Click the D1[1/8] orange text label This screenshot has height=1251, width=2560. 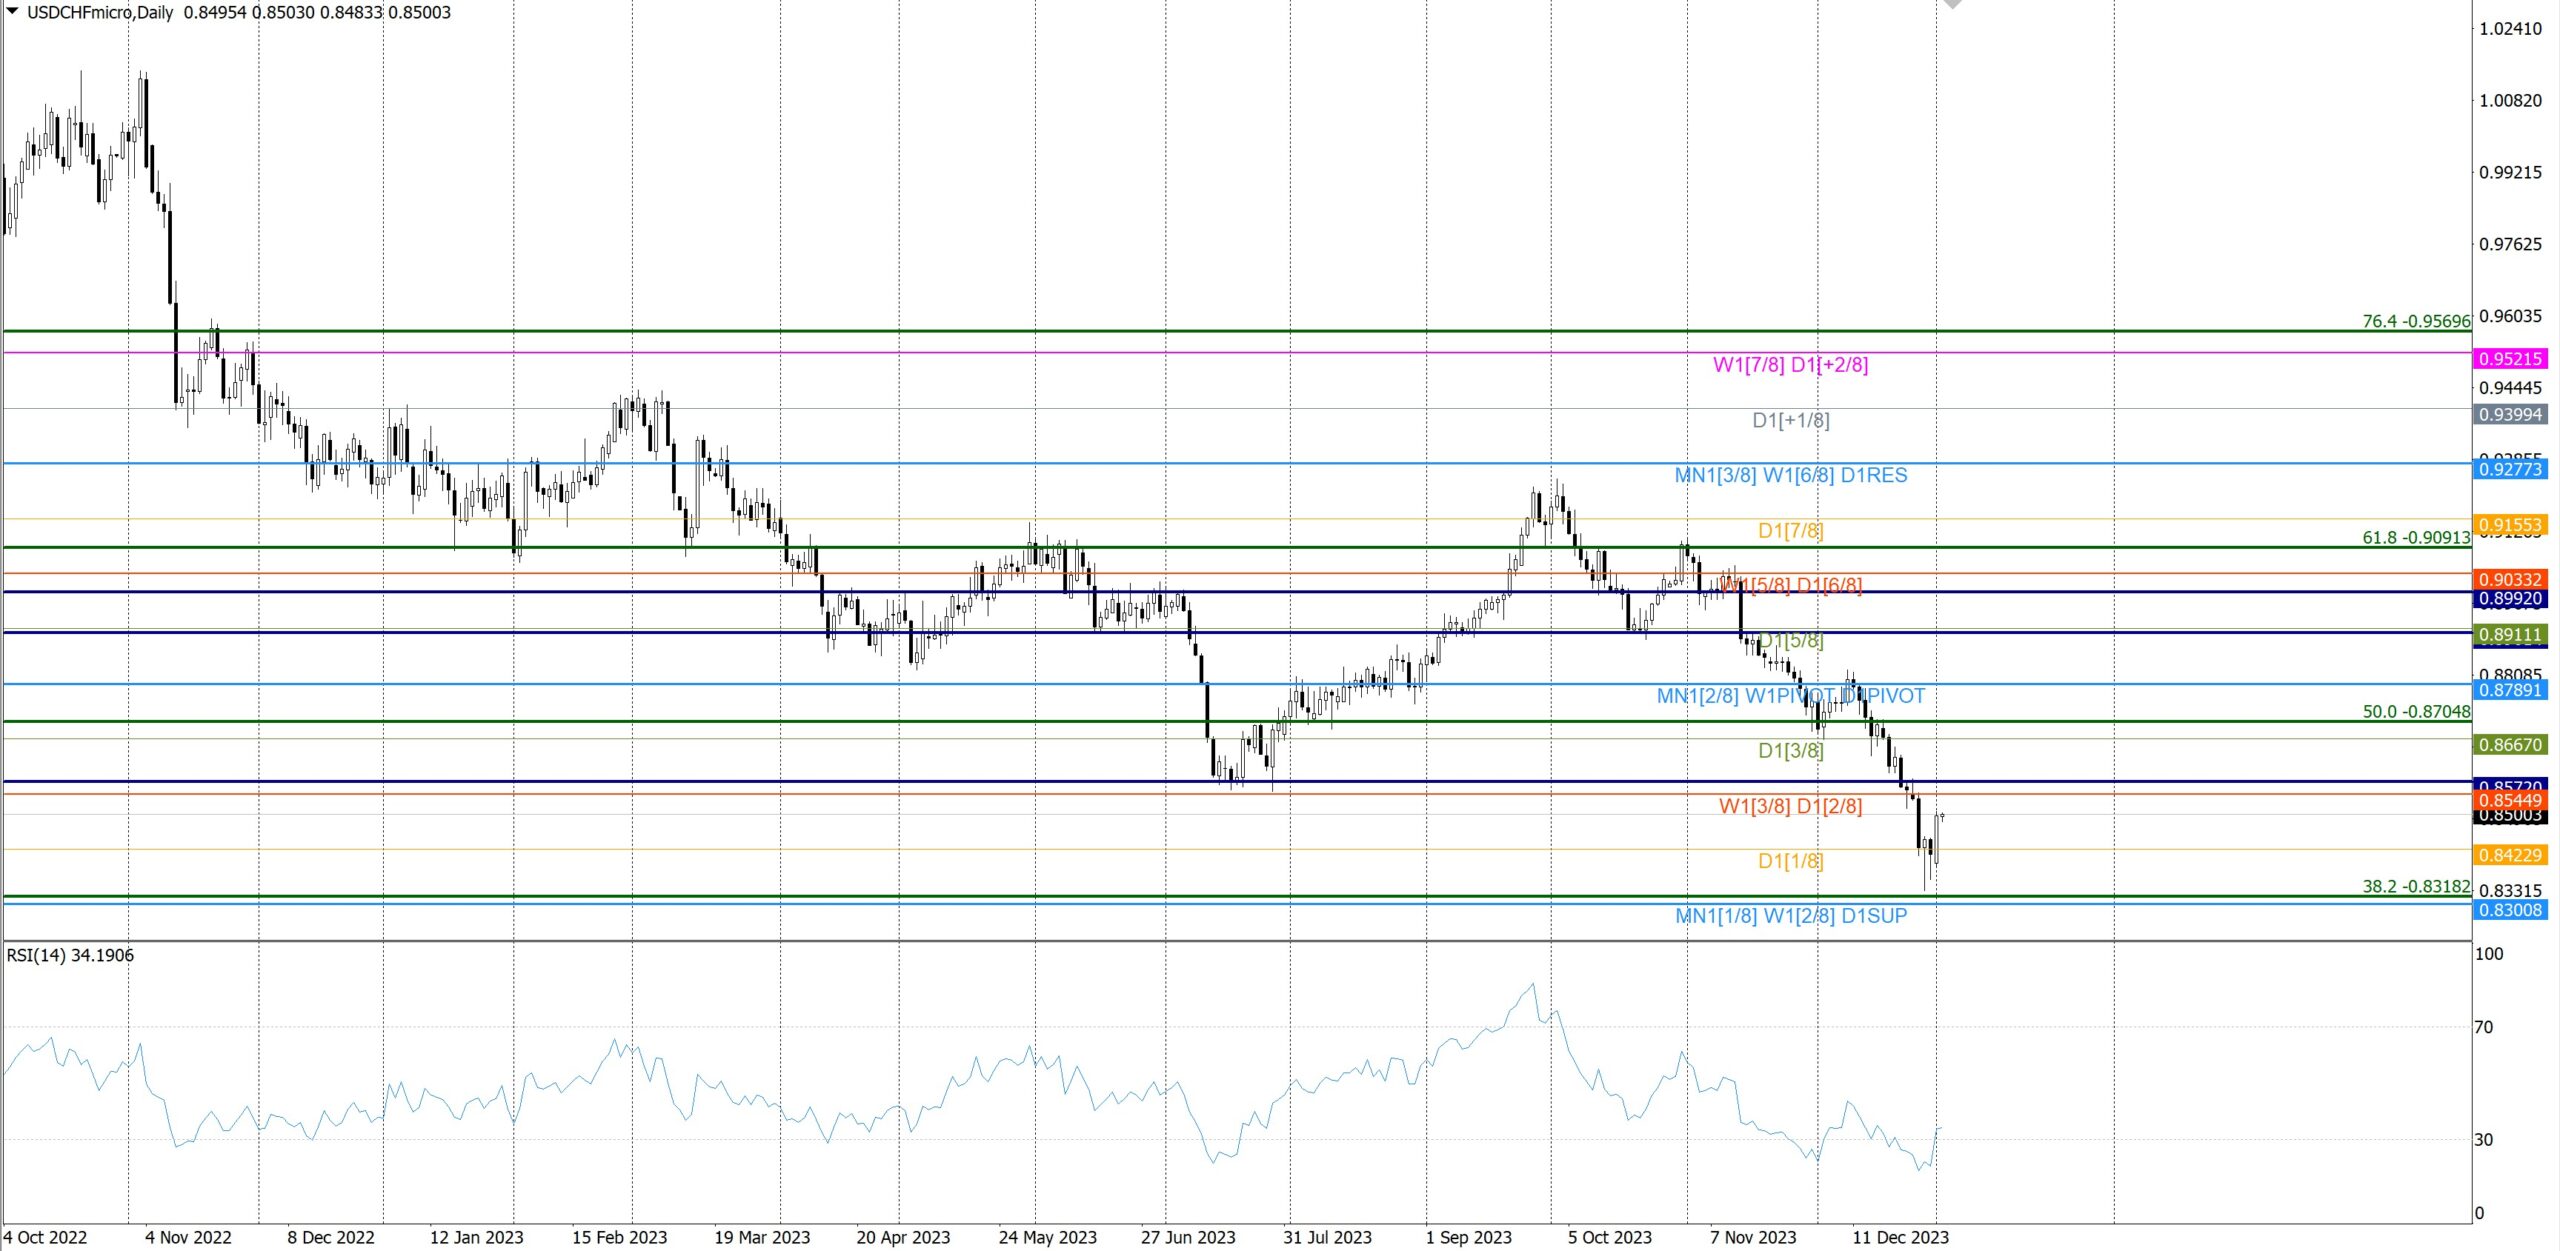[1790, 860]
